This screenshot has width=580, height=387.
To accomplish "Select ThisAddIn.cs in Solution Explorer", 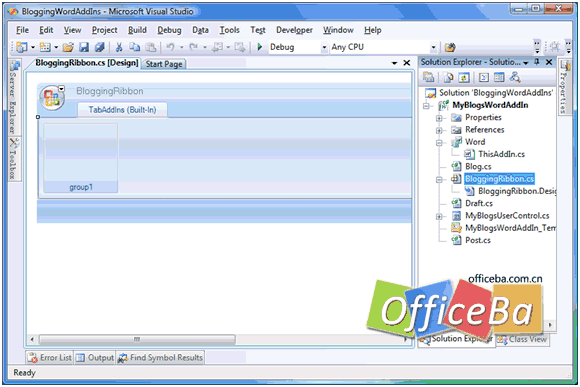I will (501, 154).
